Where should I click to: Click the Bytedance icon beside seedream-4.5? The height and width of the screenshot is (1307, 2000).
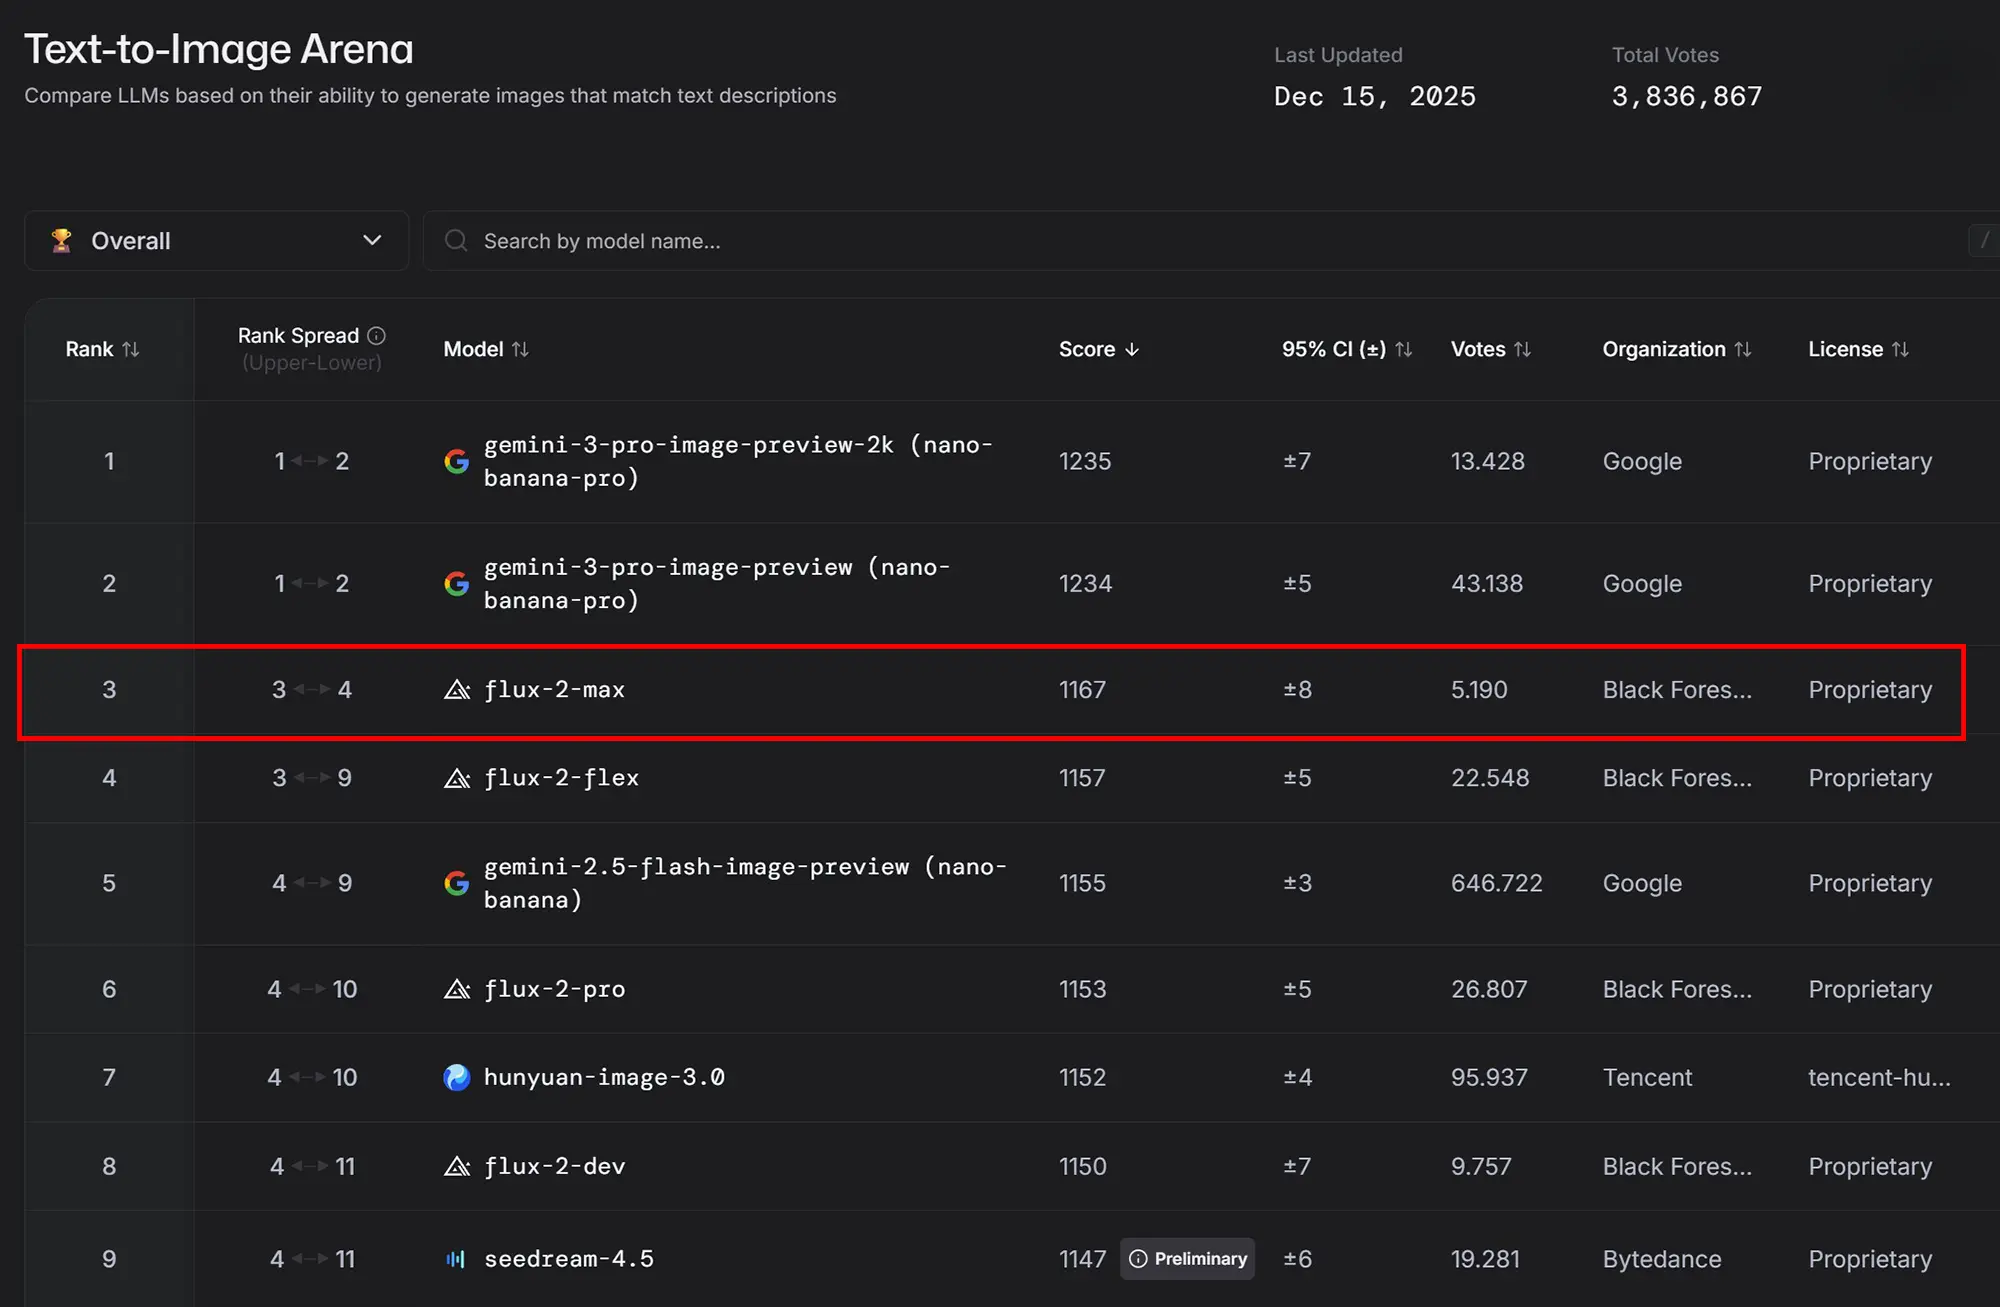(x=456, y=1259)
